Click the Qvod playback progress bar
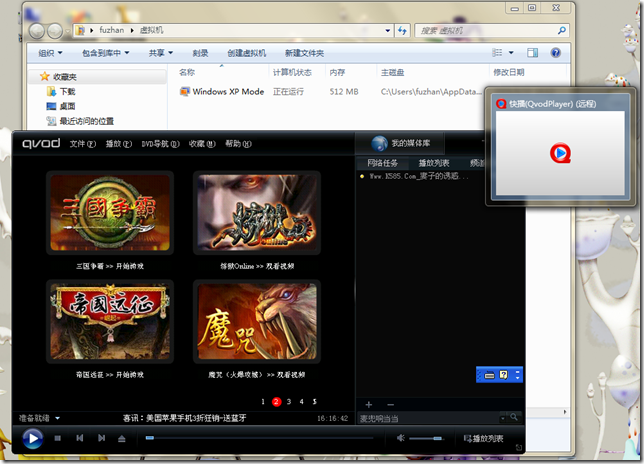 [260, 438]
